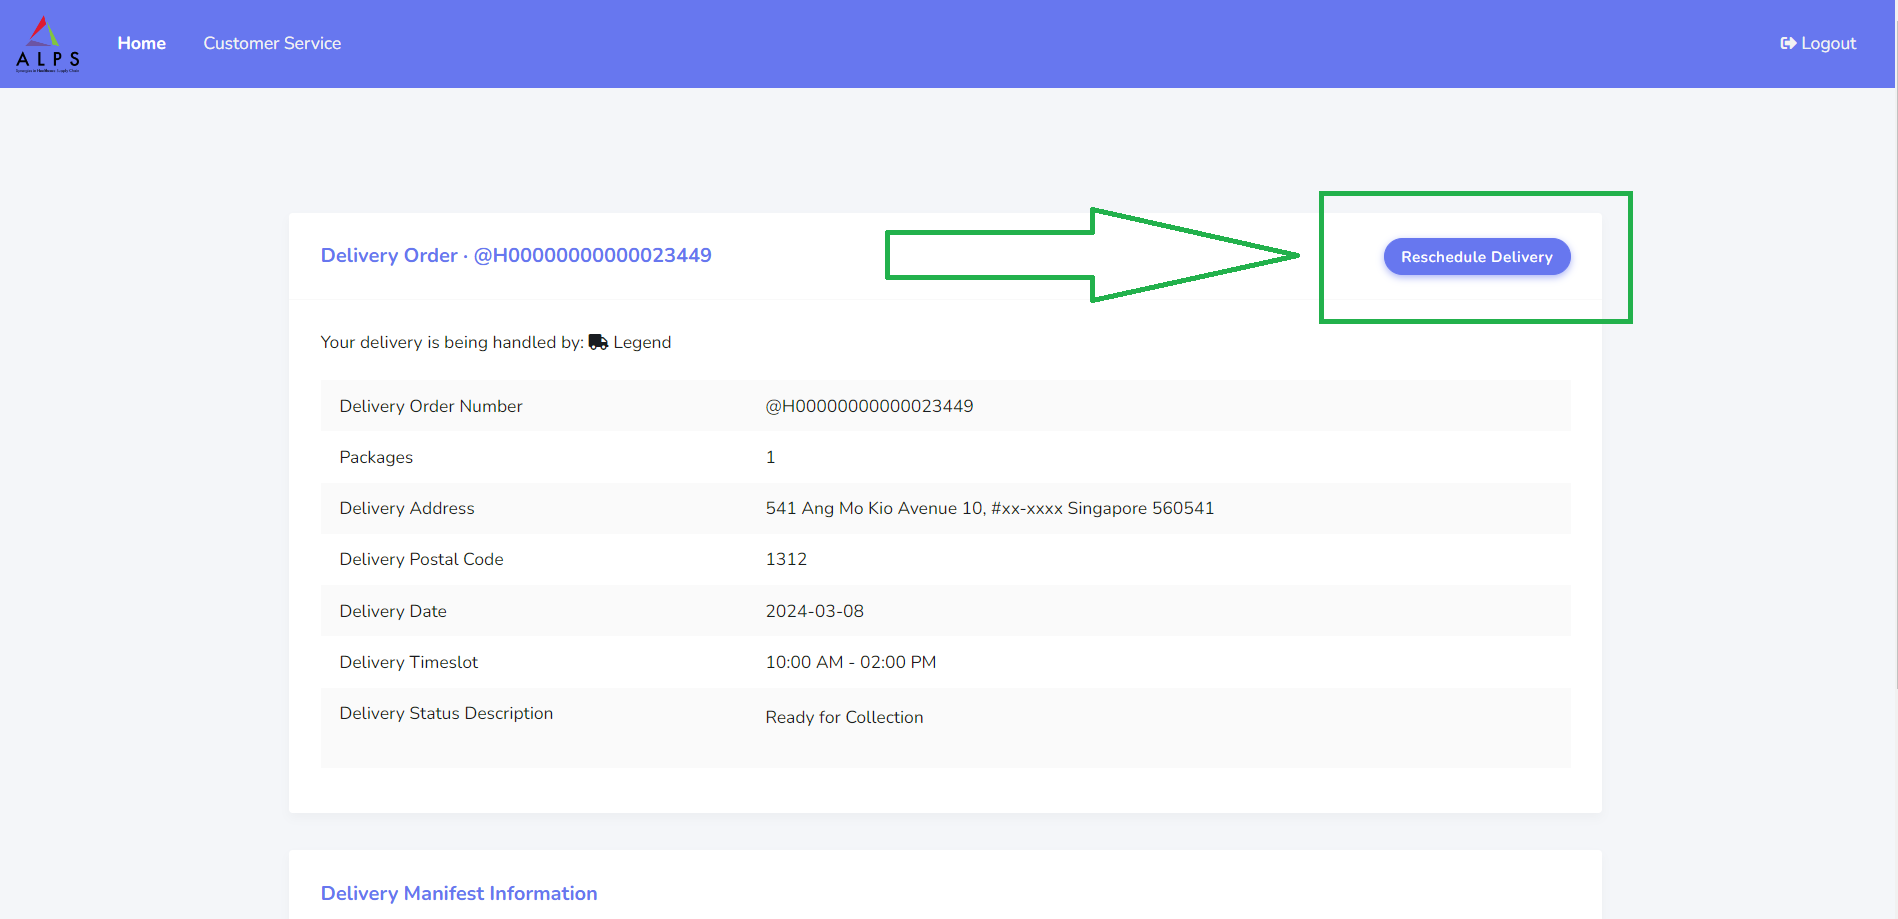Viewport: 1898px width, 919px height.
Task: Click the 'Delivery Date' label
Action: (x=392, y=611)
